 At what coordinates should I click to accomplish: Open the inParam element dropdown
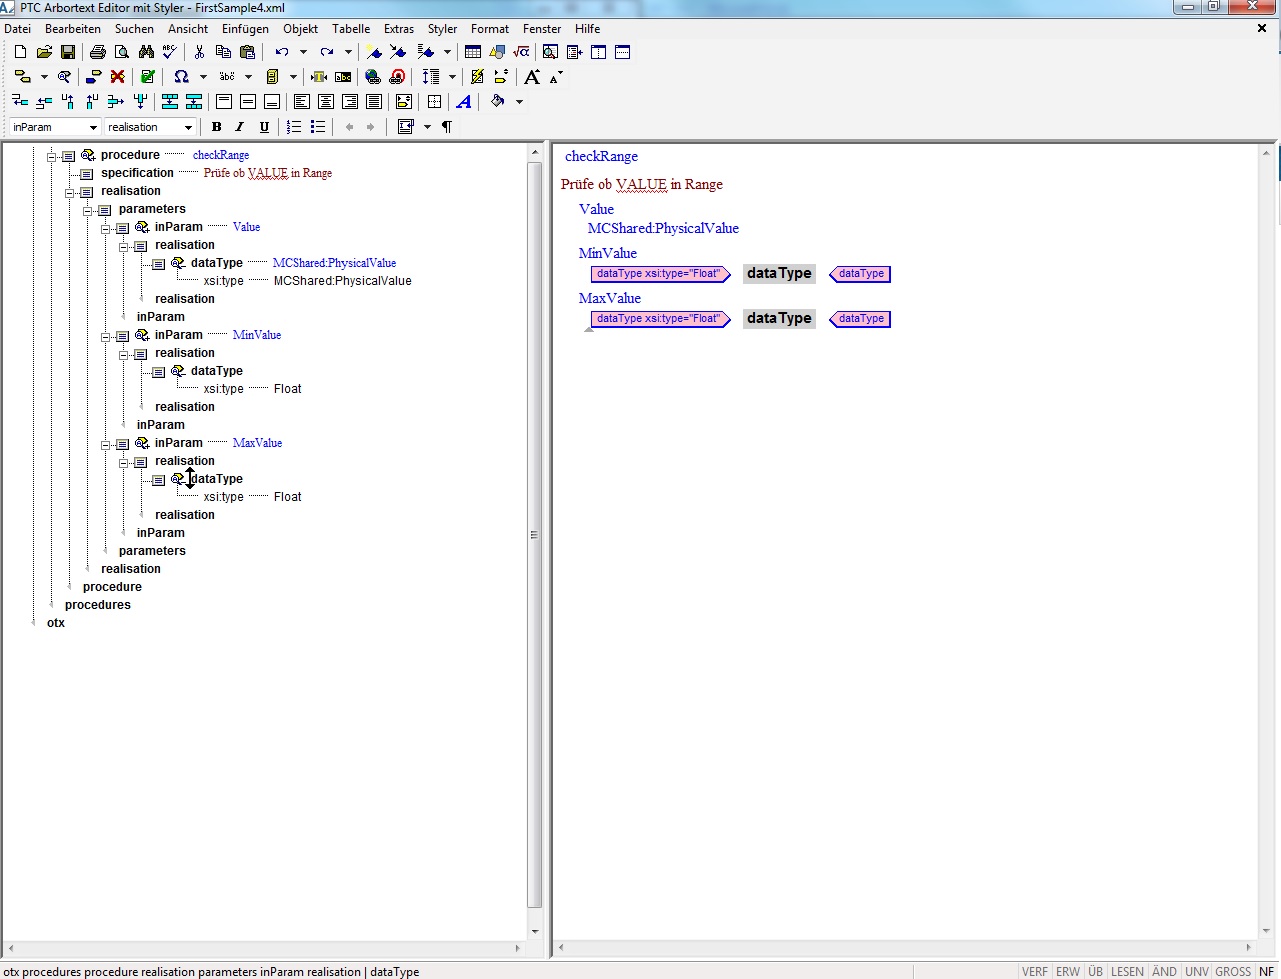click(x=95, y=126)
